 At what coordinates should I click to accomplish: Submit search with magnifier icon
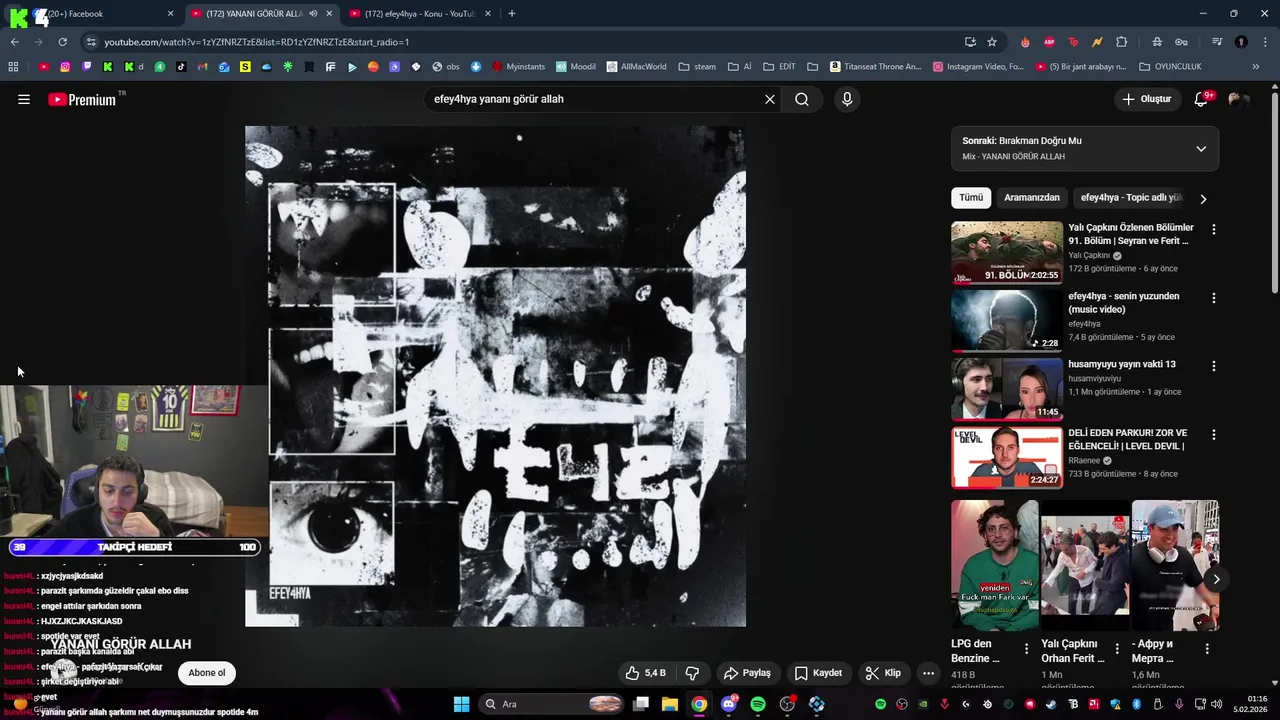(802, 99)
